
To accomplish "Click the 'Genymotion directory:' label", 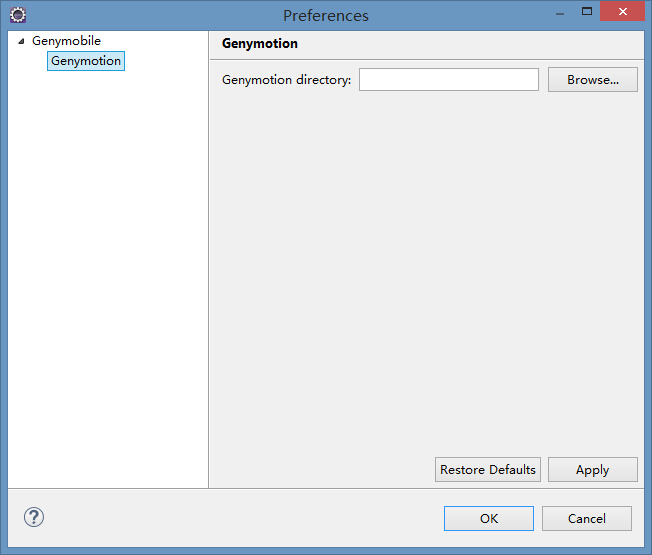I will 286,79.
